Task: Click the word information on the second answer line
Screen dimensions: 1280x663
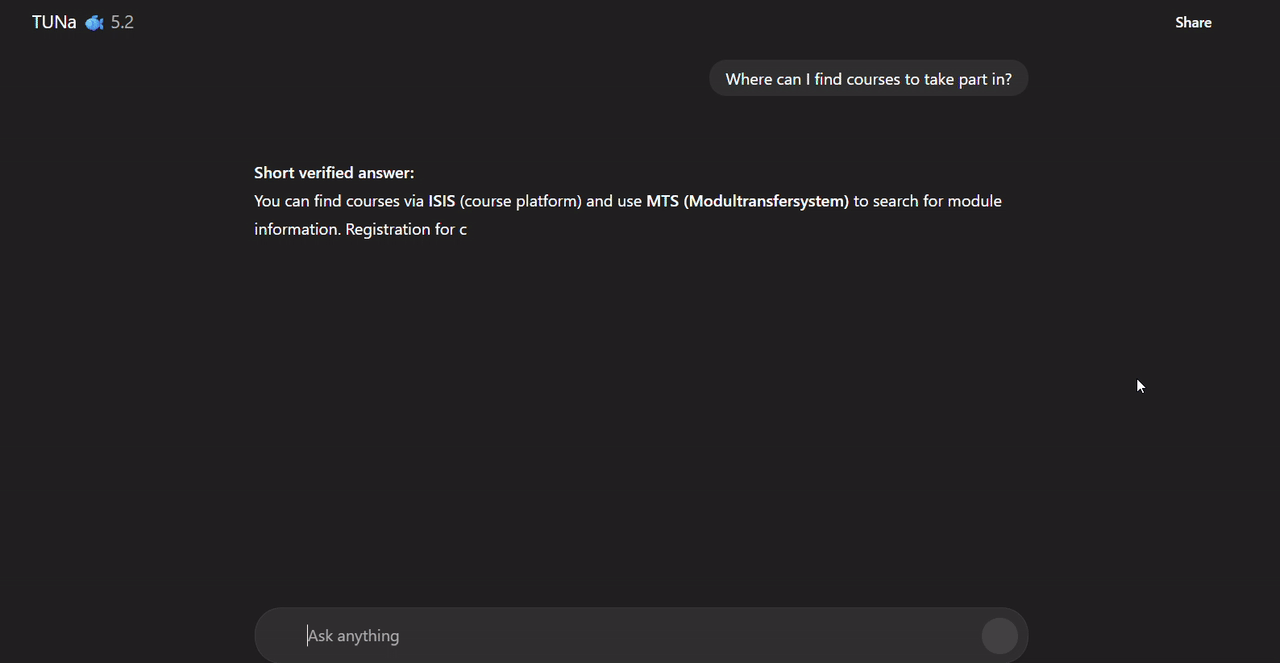Action: coord(297,229)
